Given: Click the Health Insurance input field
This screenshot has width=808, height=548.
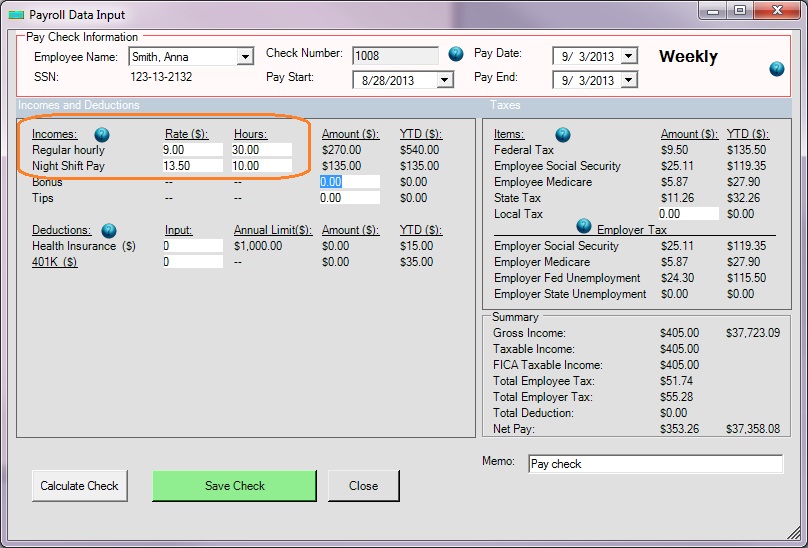Looking at the screenshot, I should coord(192,246).
